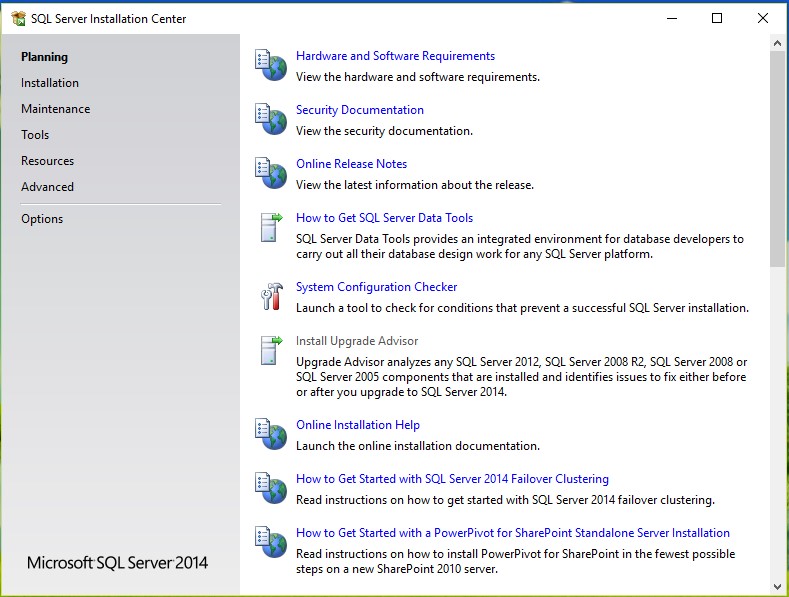The image size is (789, 597).
Task: Launch the System Configuration Checker link
Action: coord(376,287)
